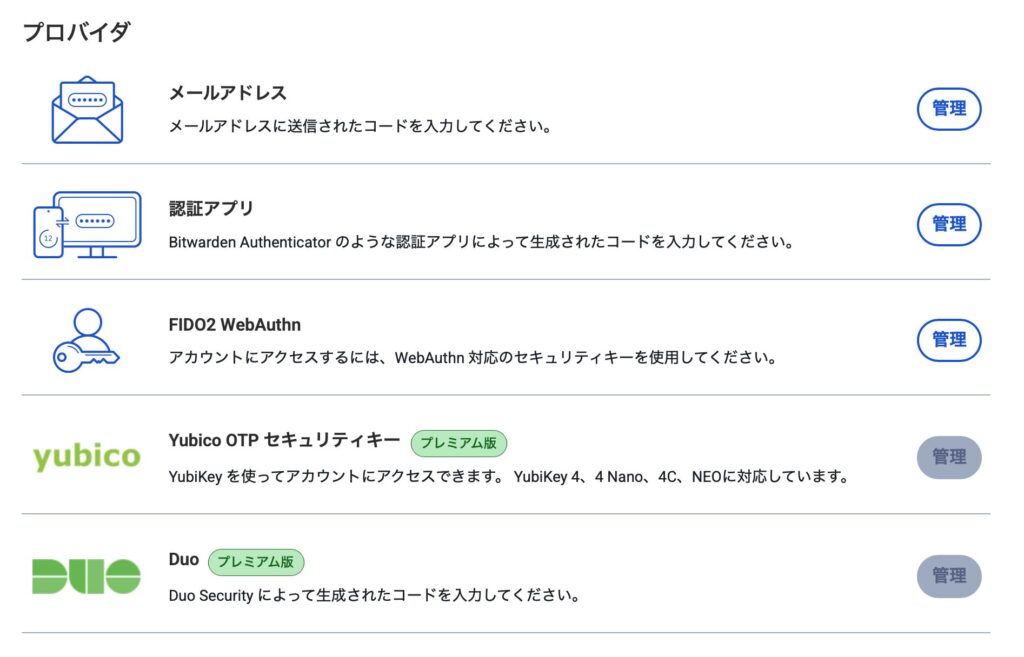Screen dimensions: 1024x657
Task: Click the authenticator app devices icon
Action: 88,225
